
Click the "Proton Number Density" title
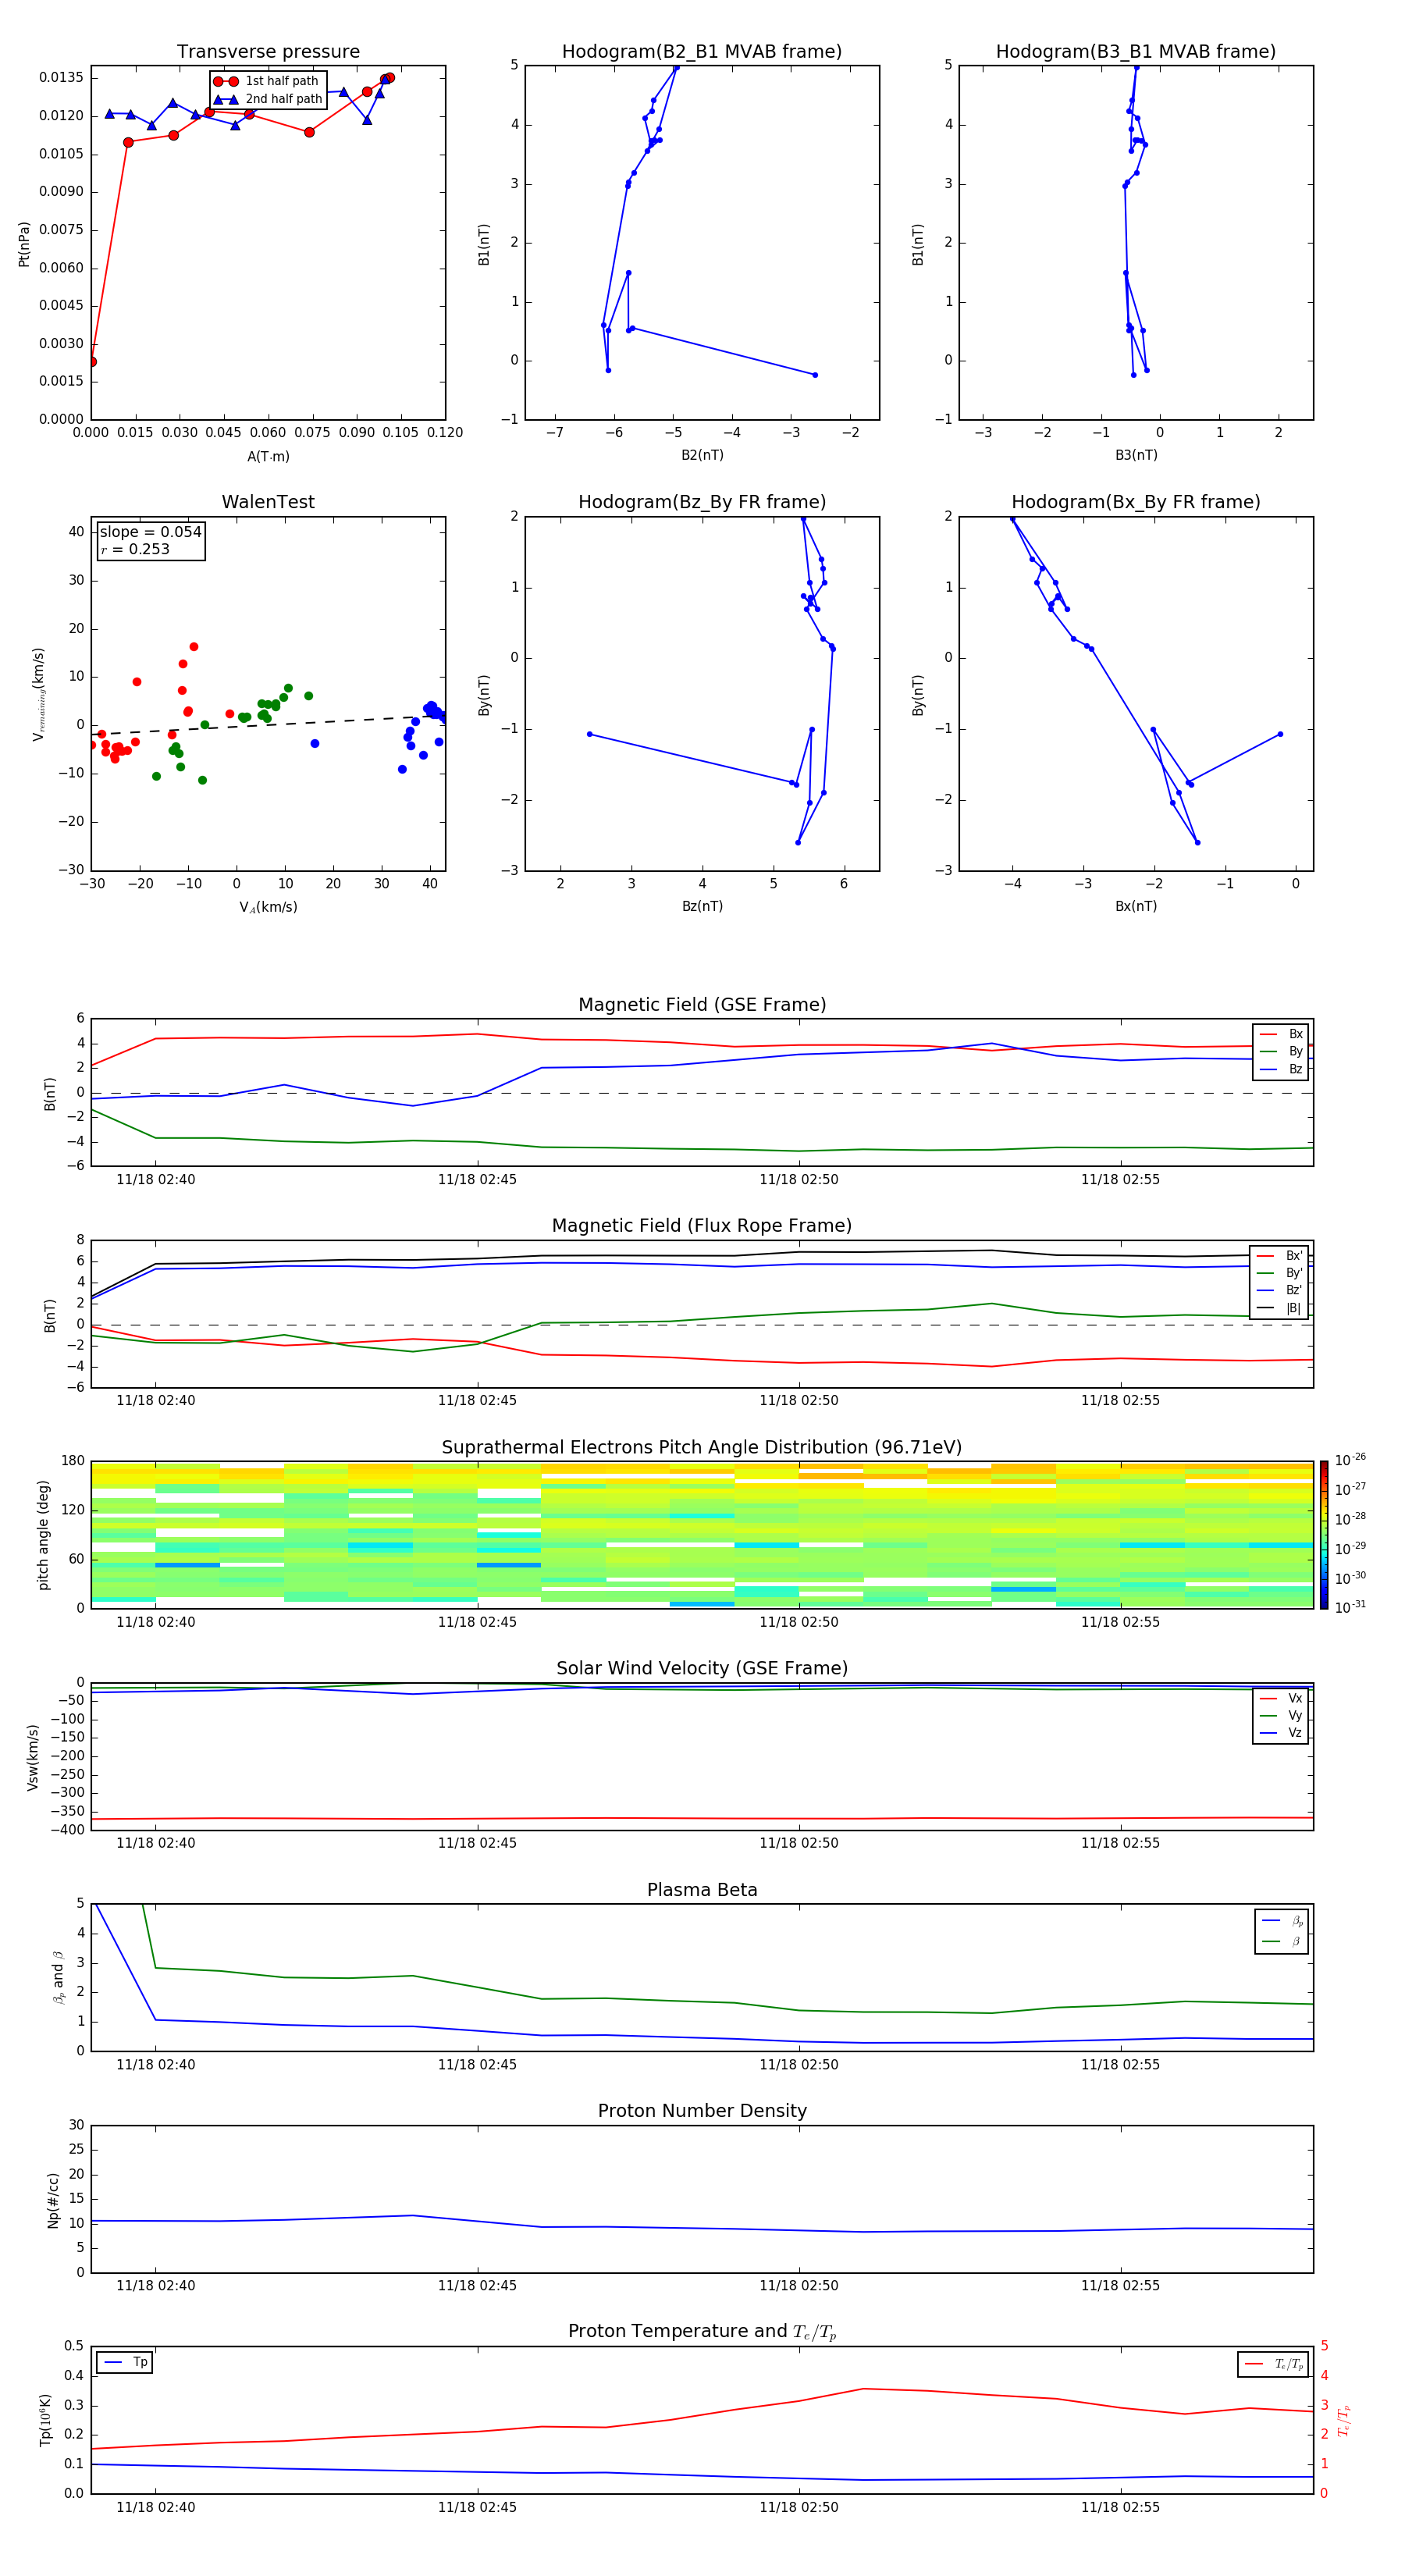pos(702,2111)
